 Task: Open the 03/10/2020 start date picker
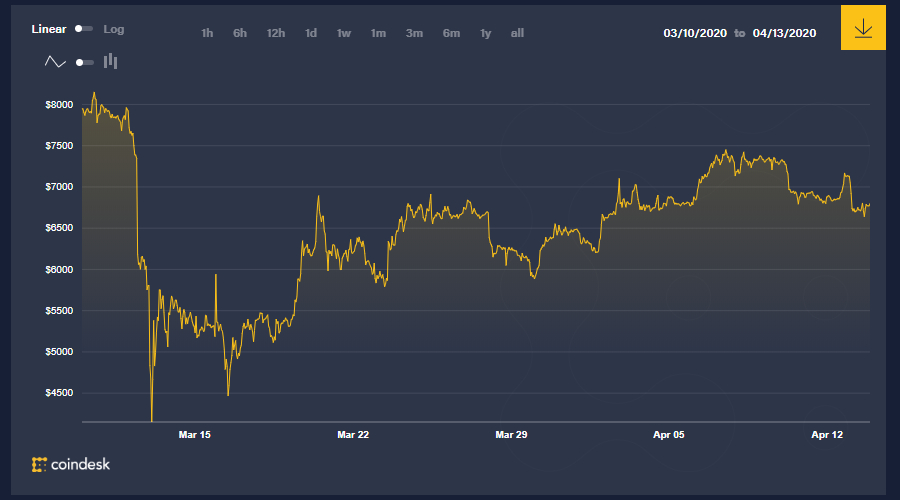point(695,34)
